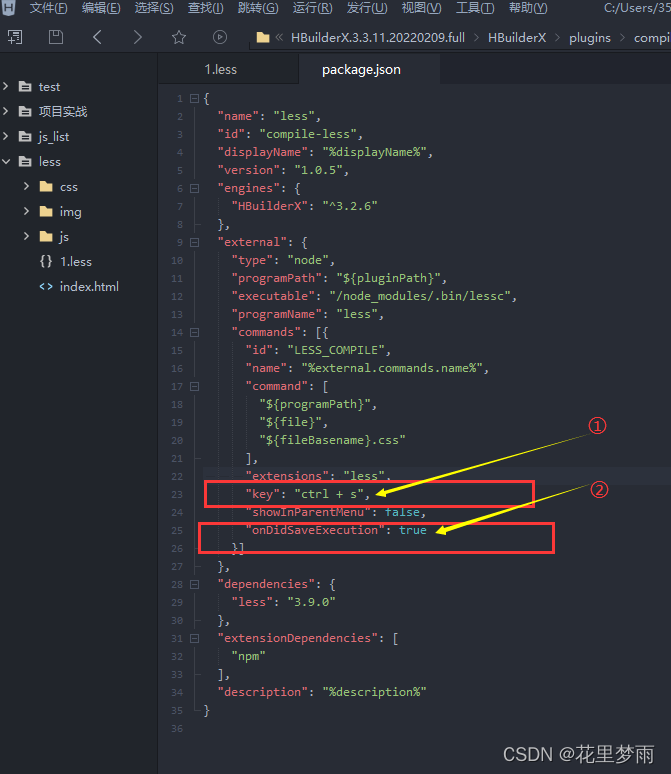Screen dimensions: 671x774
Task: Click the "%description%" value
Action: 374,692
